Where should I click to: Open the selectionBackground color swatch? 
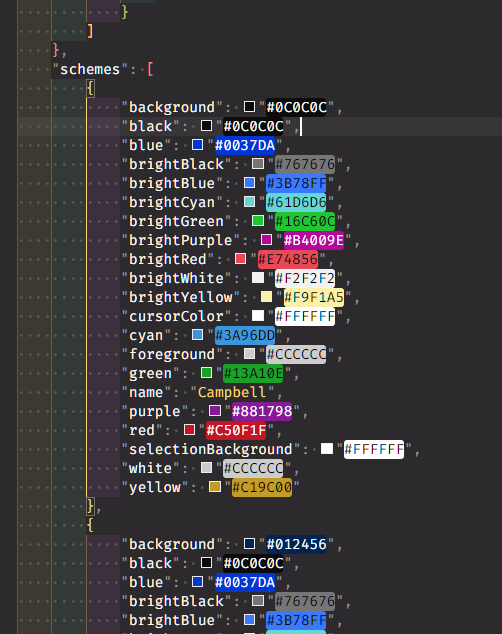point(327,449)
